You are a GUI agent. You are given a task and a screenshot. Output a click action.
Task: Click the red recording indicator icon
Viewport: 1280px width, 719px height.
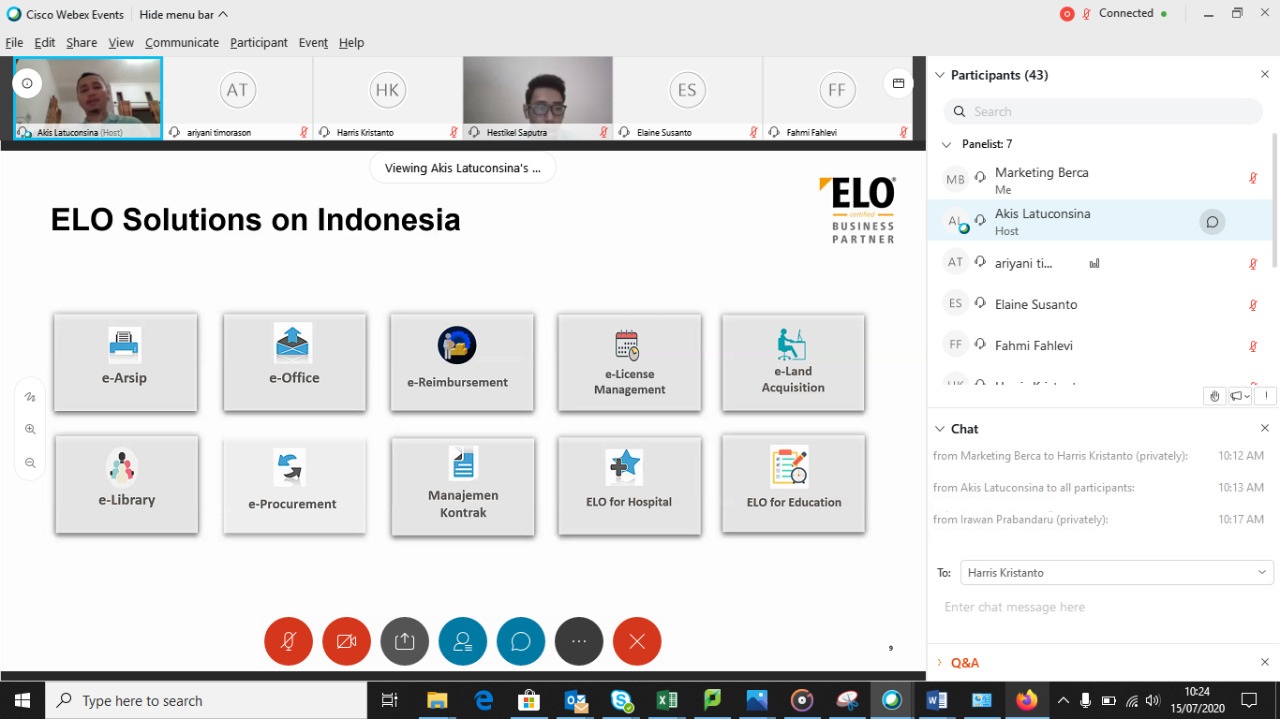(x=1067, y=14)
